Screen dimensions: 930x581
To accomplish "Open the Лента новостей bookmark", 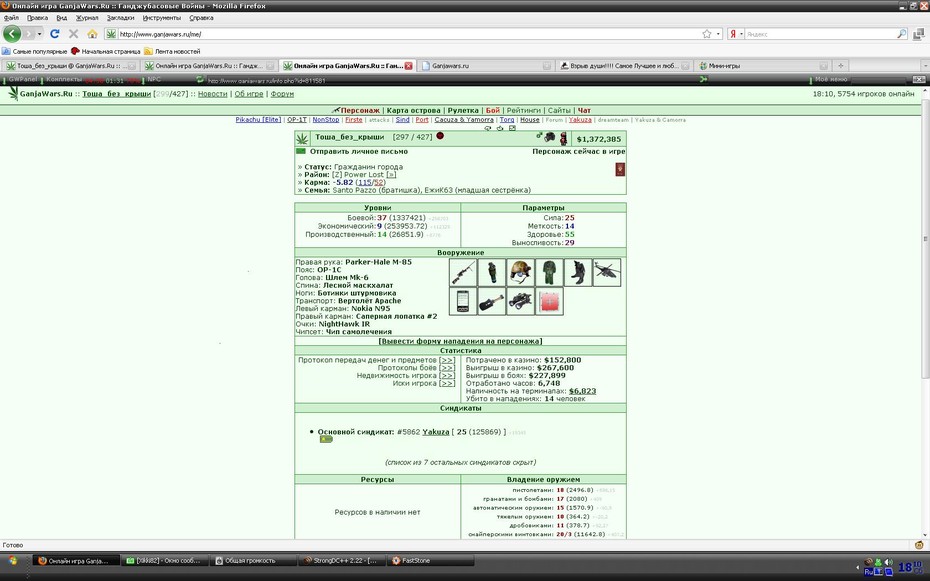I will click(172, 52).
